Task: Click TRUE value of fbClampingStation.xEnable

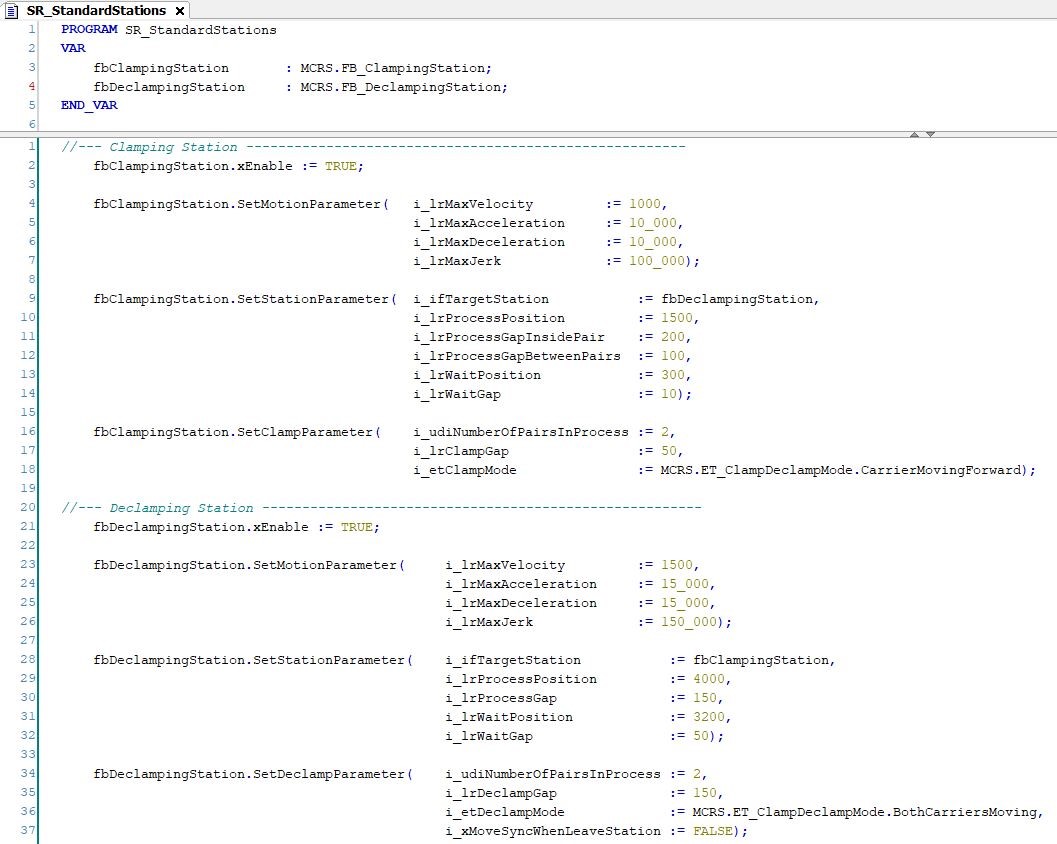Action: tap(340, 166)
